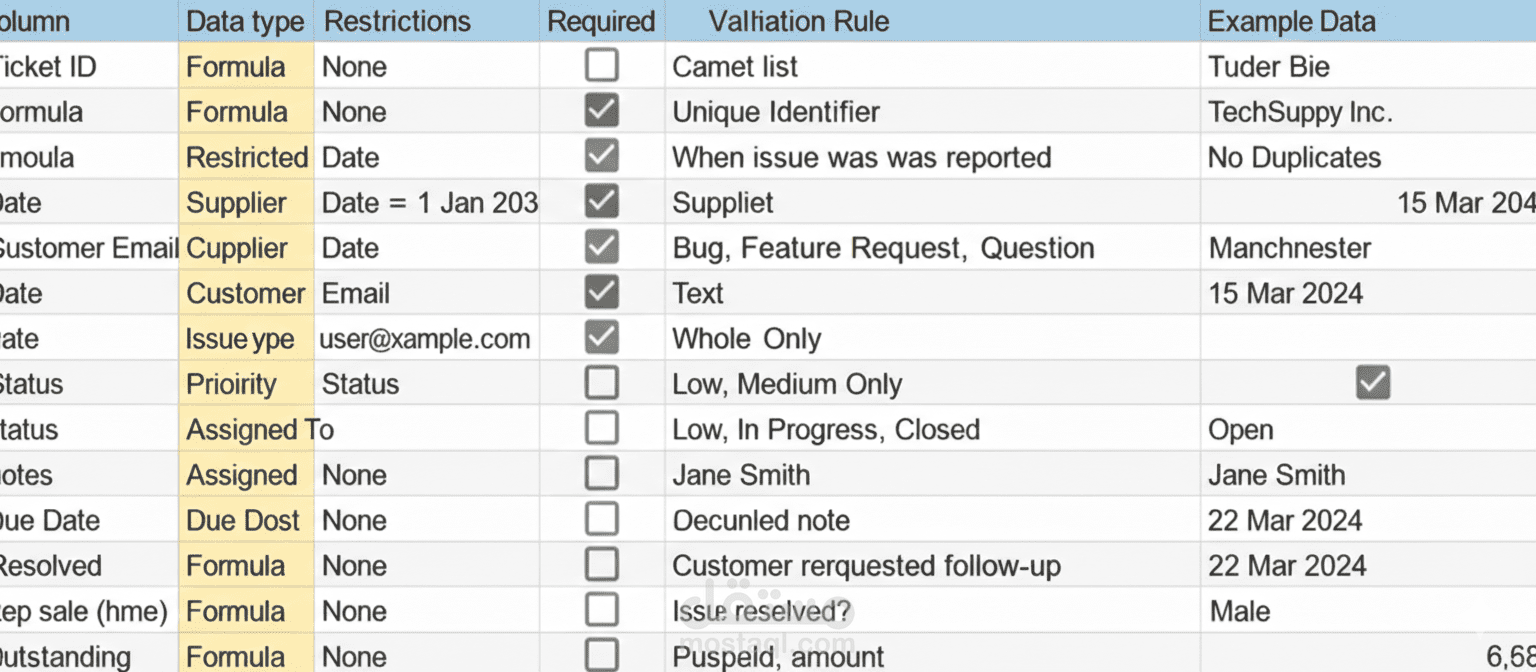Click the Restrictions column header

coord(397,21)
